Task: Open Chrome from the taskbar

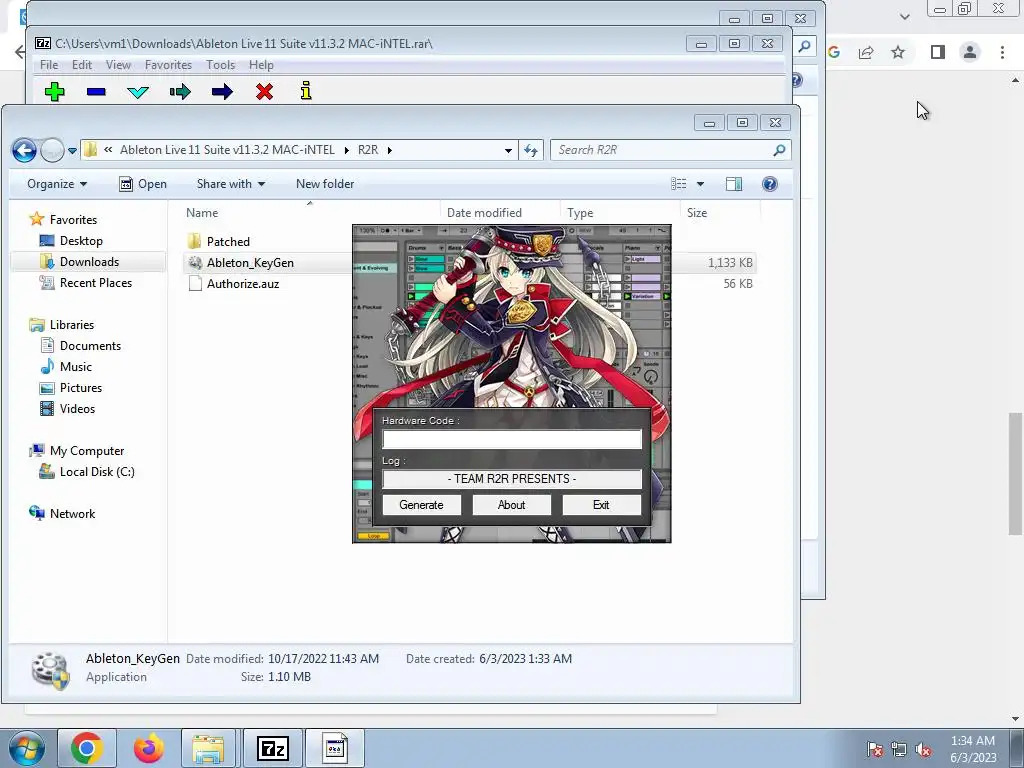Action: 87,748
